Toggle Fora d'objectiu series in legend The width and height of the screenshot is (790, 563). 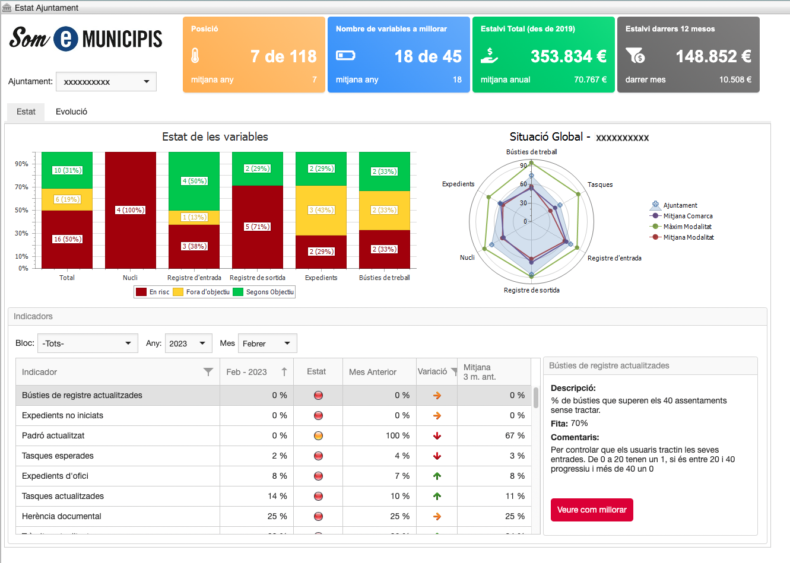201,292
